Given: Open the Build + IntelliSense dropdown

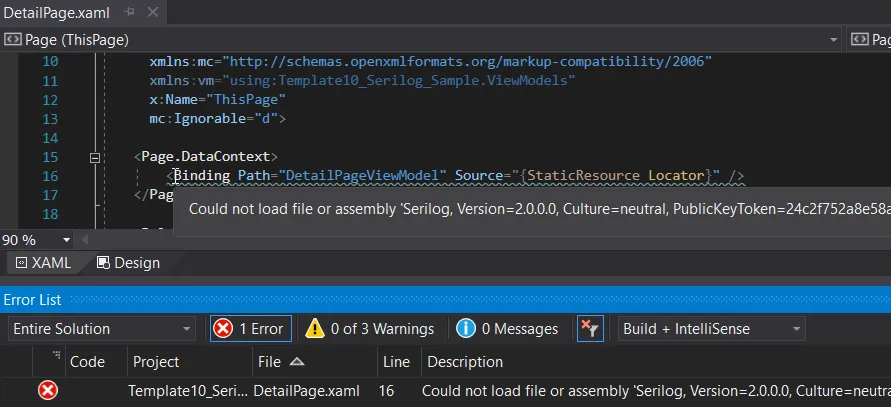Looking at the screenshot, I should tap(711, 329).
